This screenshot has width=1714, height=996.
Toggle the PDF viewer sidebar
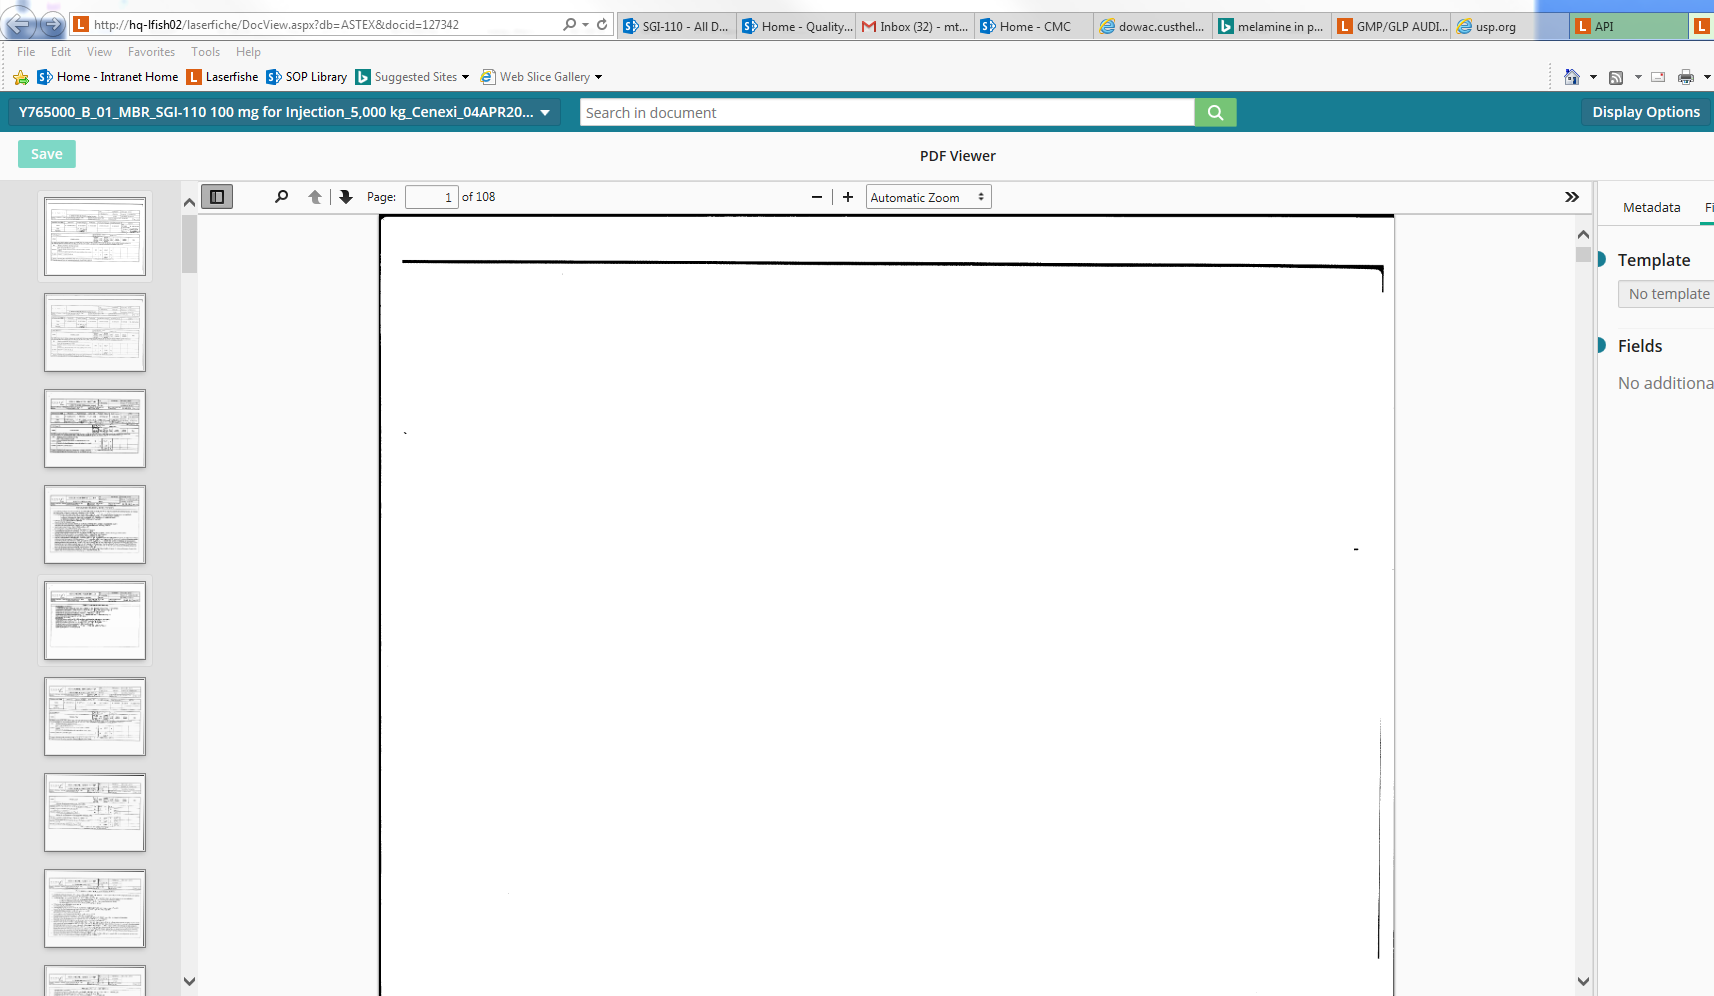pyautogui.click(x=217, y=197)
